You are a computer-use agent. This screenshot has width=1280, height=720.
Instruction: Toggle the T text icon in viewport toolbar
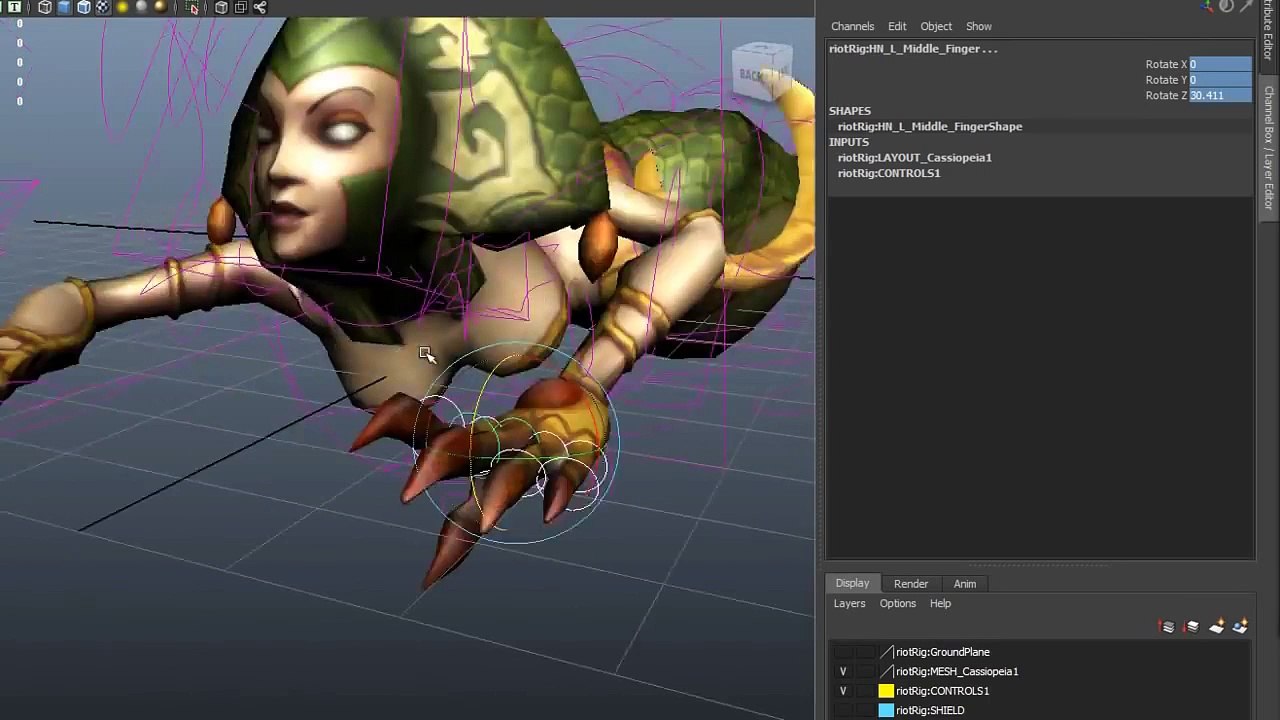click(x=14, y=7)
